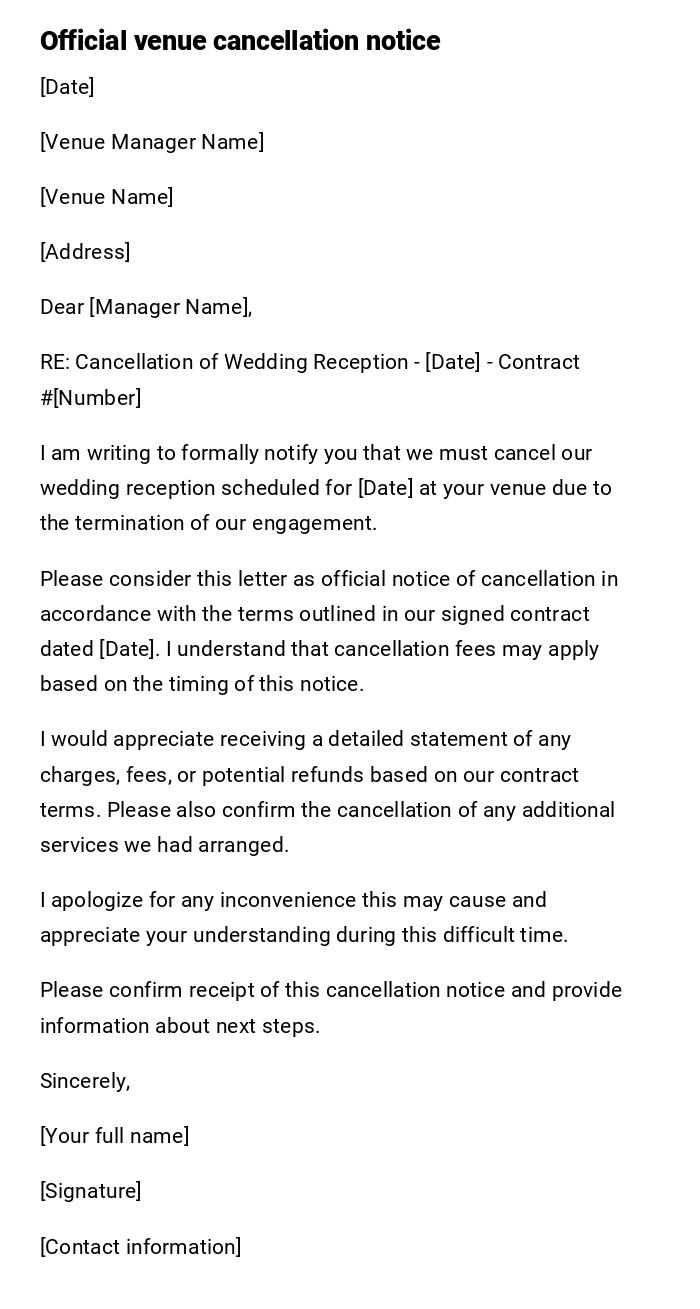Click the [Contact information] placeholder
The width and height of the screenshot is (700, 1309).
140,1247
